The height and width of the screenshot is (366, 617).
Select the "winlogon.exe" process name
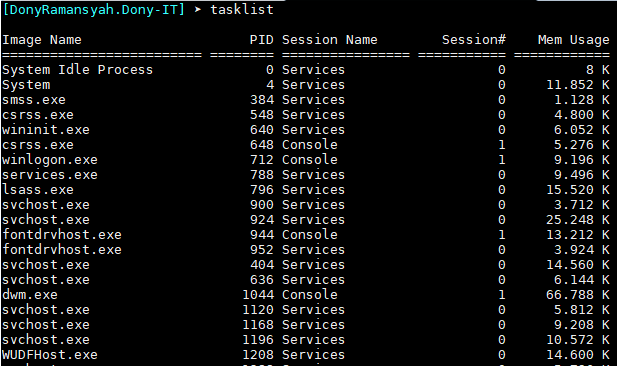[x=50, y=160]
